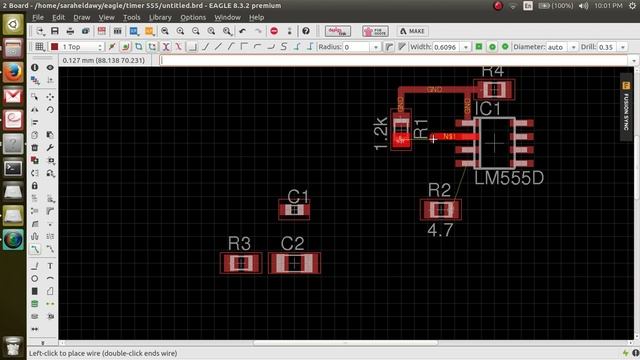This screenshot has width=640, height=360.
Task: Click the Grid settings icon
Action: click(40, 47)
